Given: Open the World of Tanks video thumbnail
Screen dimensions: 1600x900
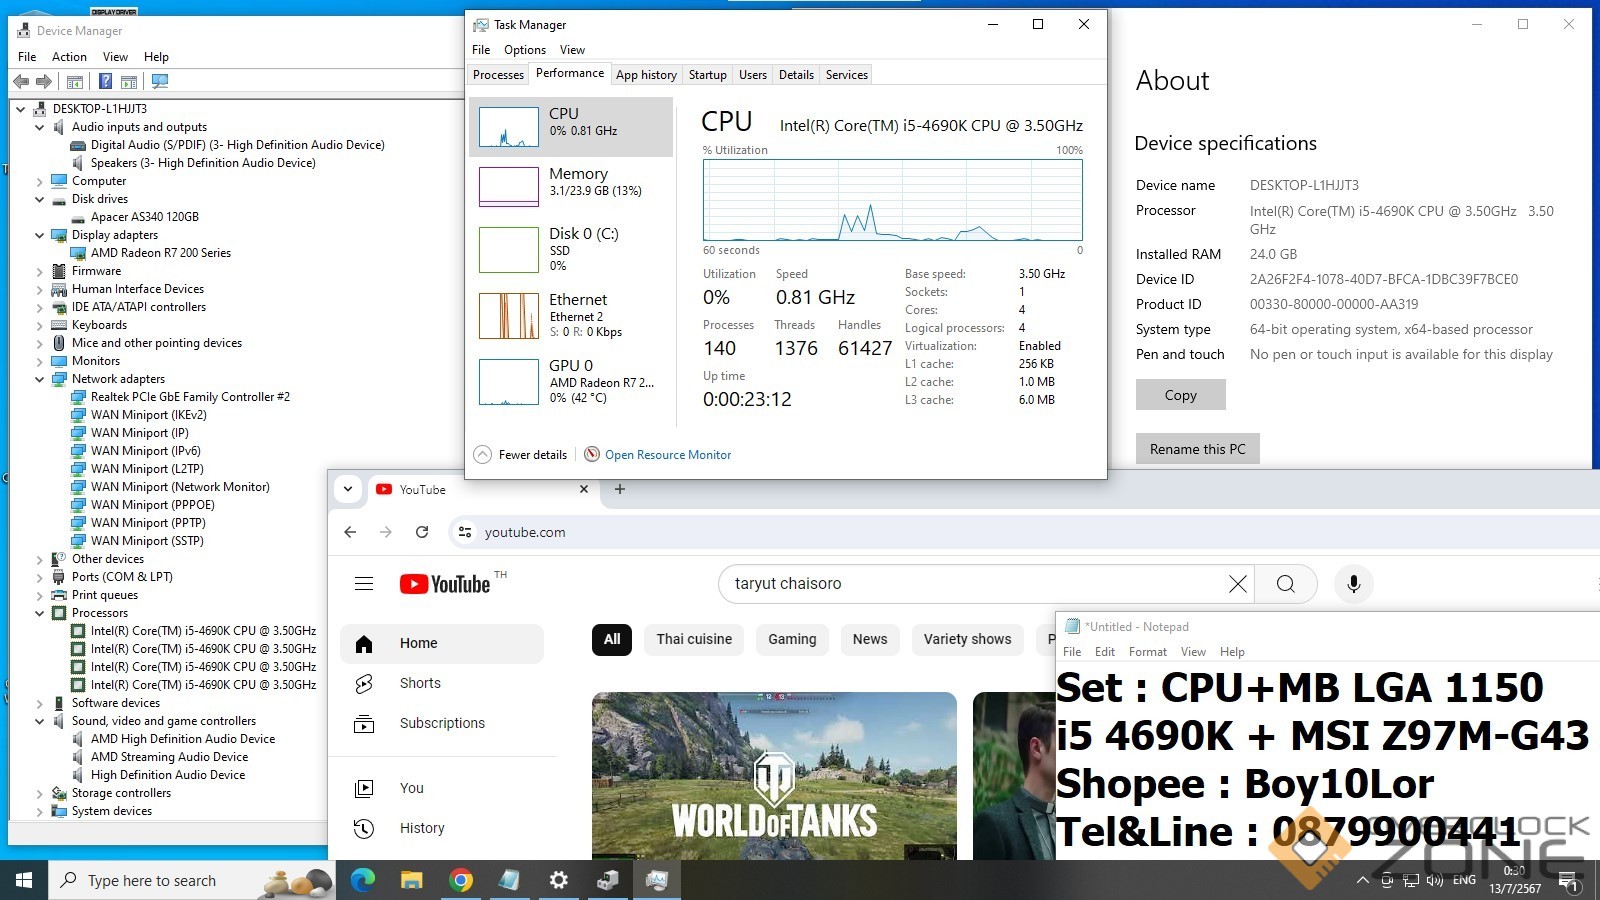Looking at the screenshot, I should (x=774, y=775).
